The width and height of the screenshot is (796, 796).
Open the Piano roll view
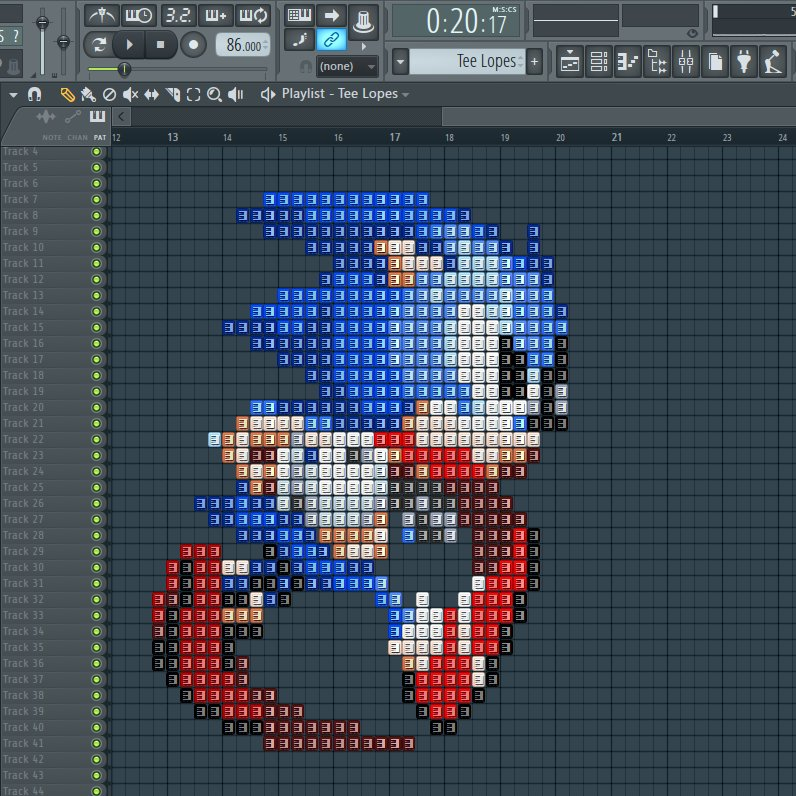pos(628,62)
